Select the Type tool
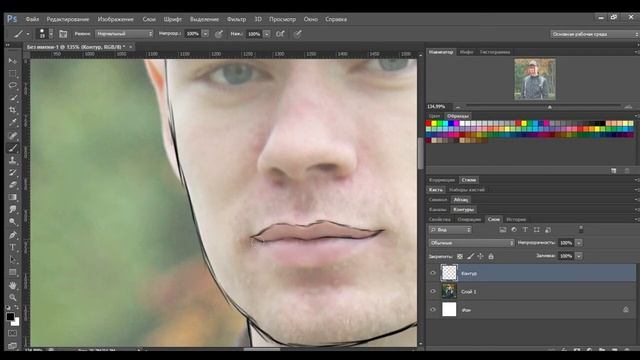The height and width of the screenshot is (360, 640). (x=13, y=247)
